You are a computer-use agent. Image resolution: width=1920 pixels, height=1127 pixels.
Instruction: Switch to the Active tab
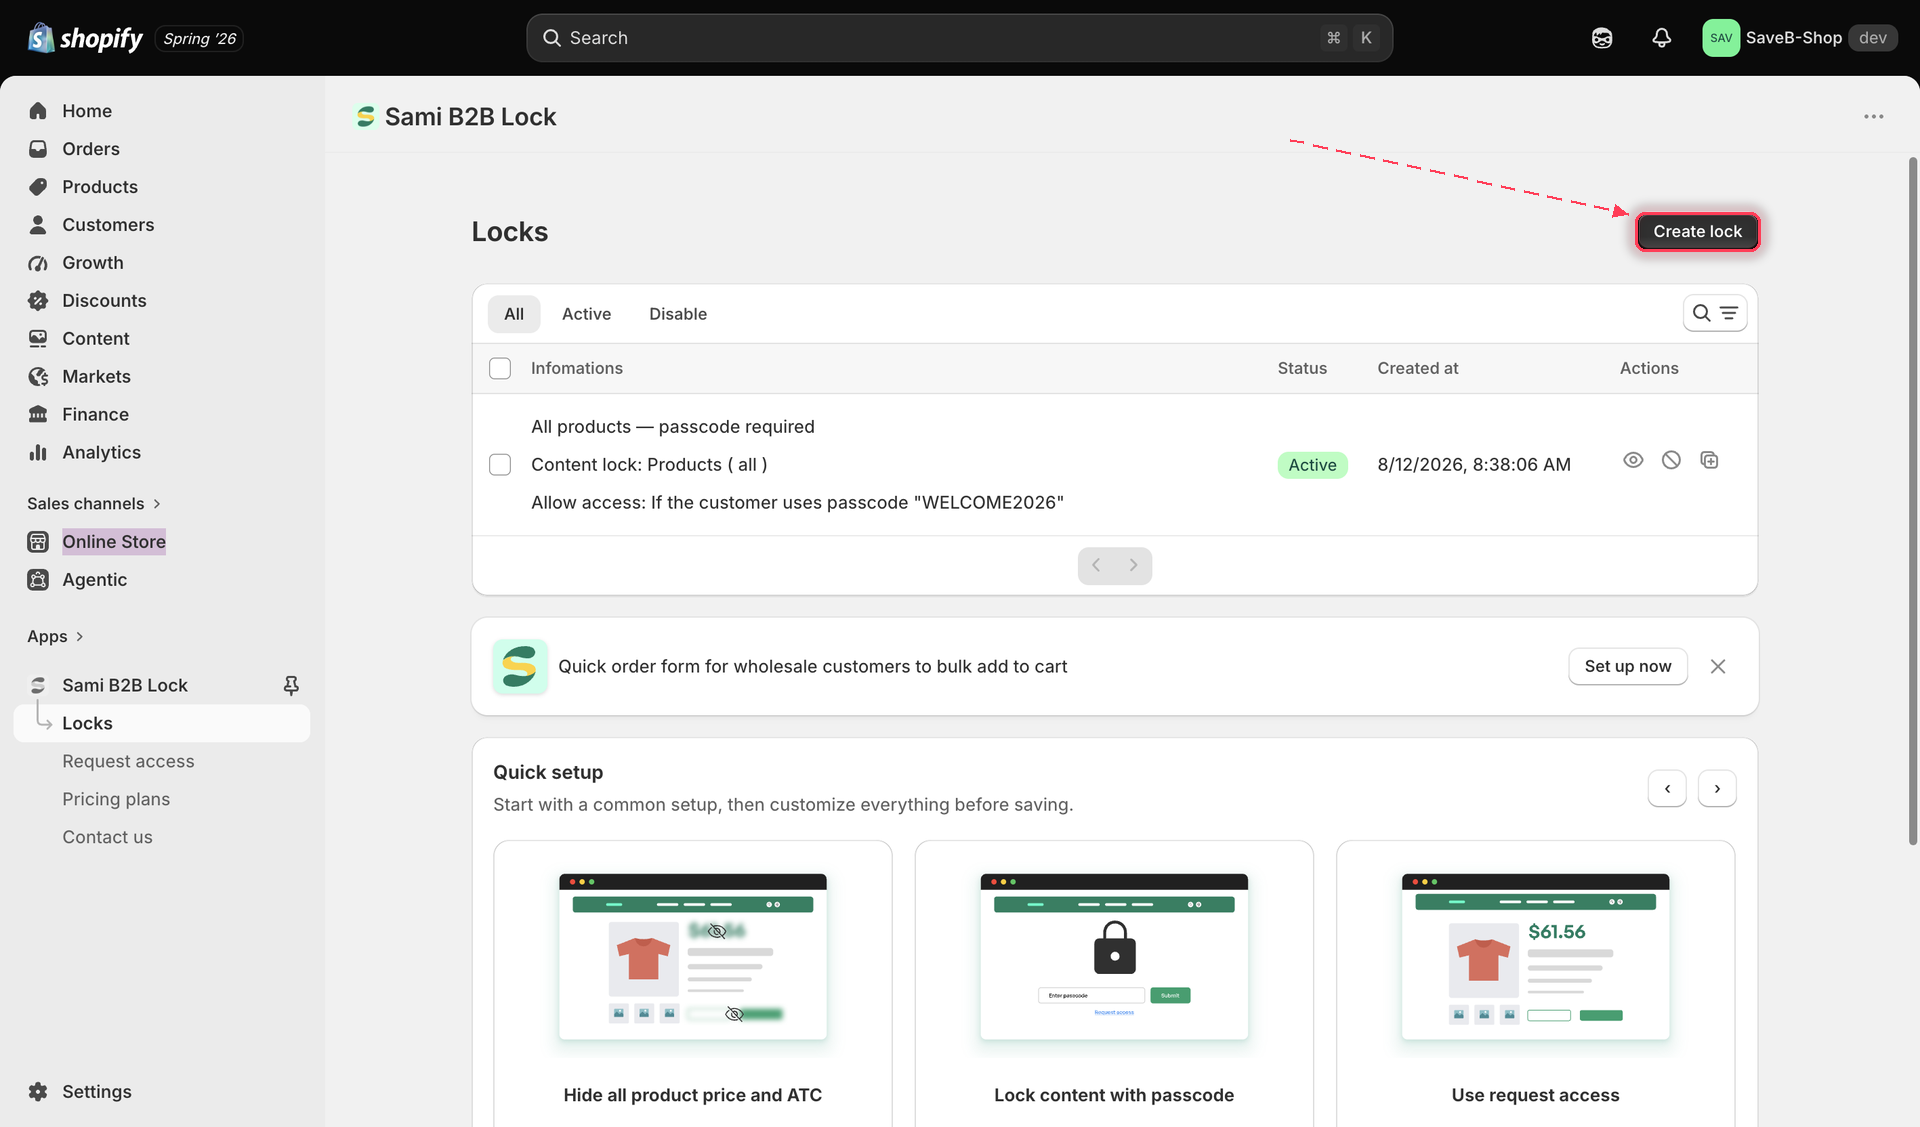586,314
